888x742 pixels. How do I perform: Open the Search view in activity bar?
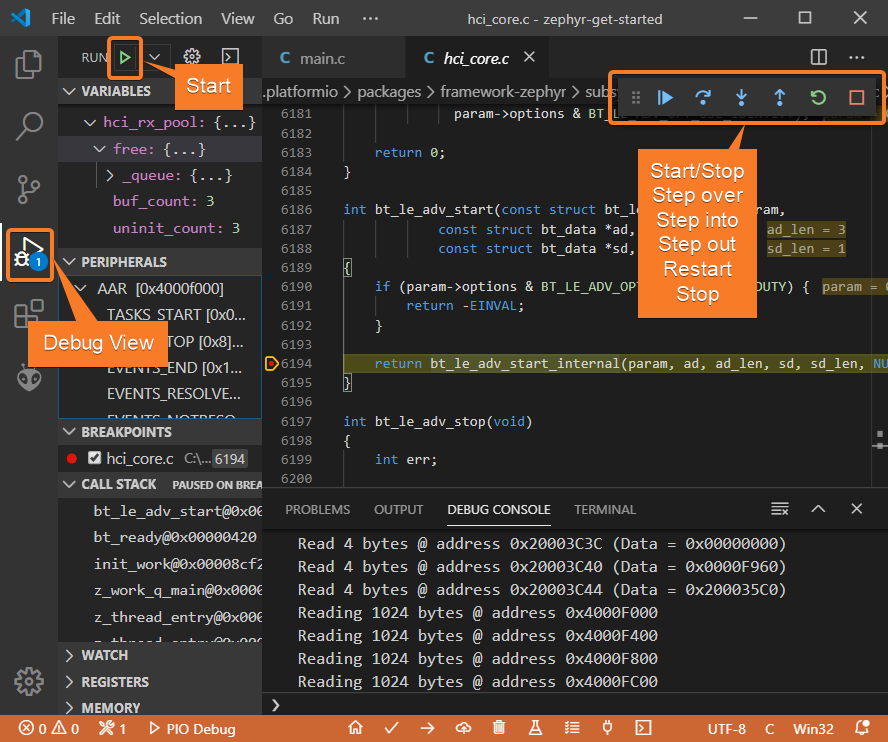tap(28, 126)
